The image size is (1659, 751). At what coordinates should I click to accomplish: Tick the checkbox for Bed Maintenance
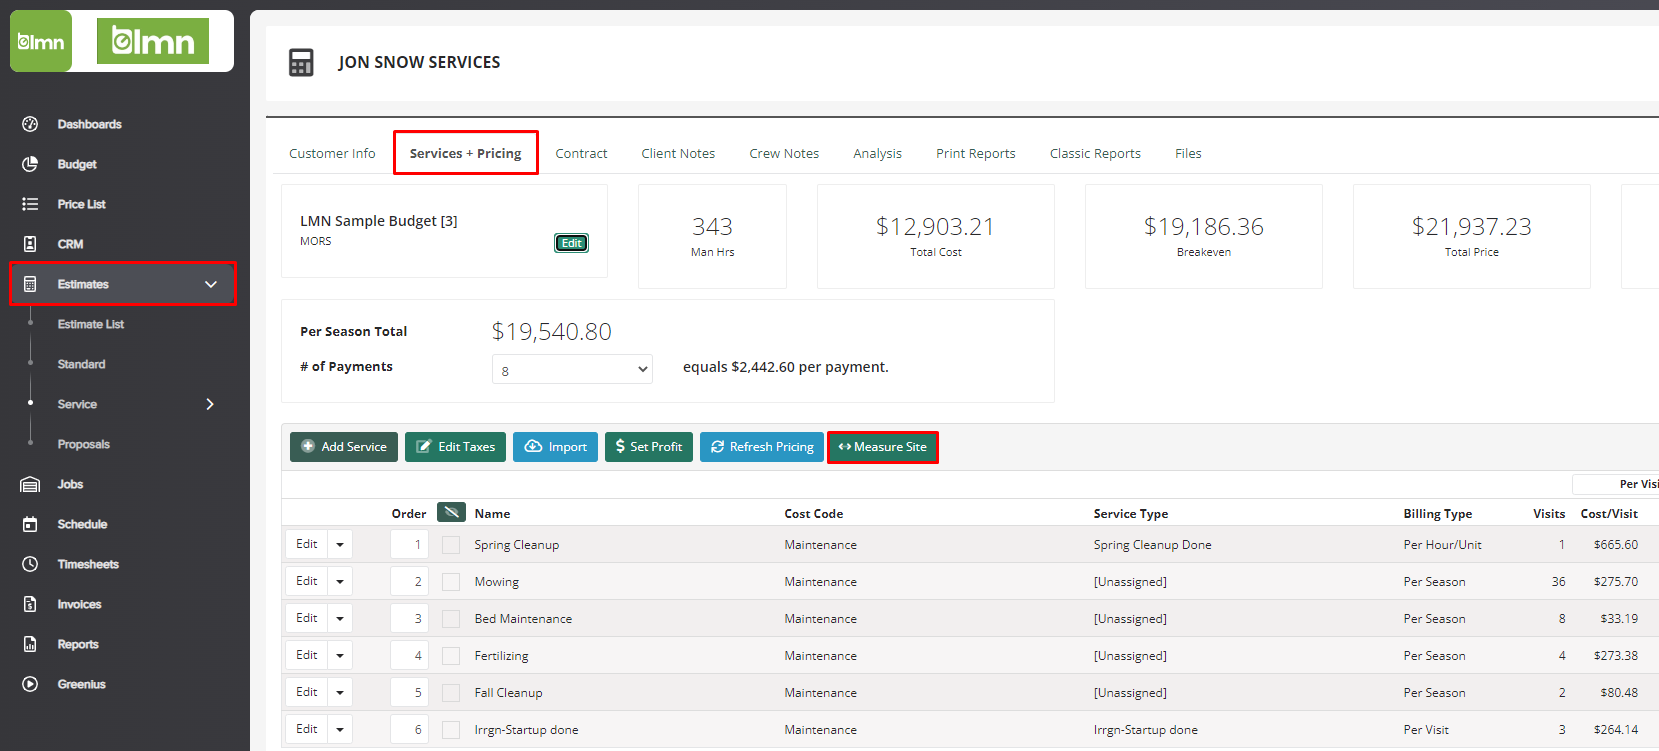451,619
